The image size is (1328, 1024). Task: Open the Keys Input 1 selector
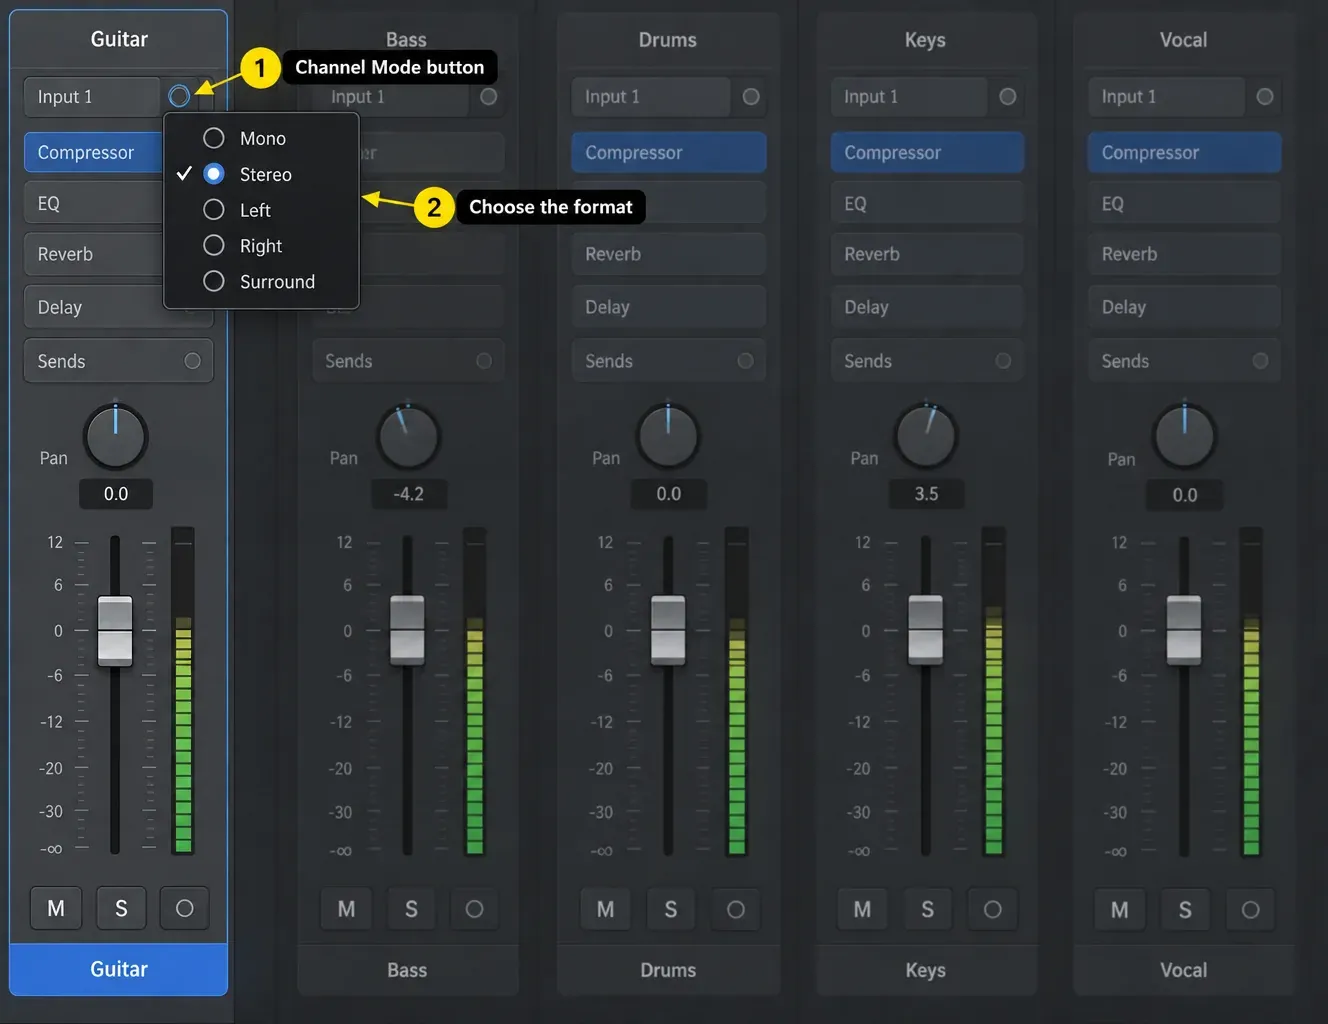click(909, 97)
